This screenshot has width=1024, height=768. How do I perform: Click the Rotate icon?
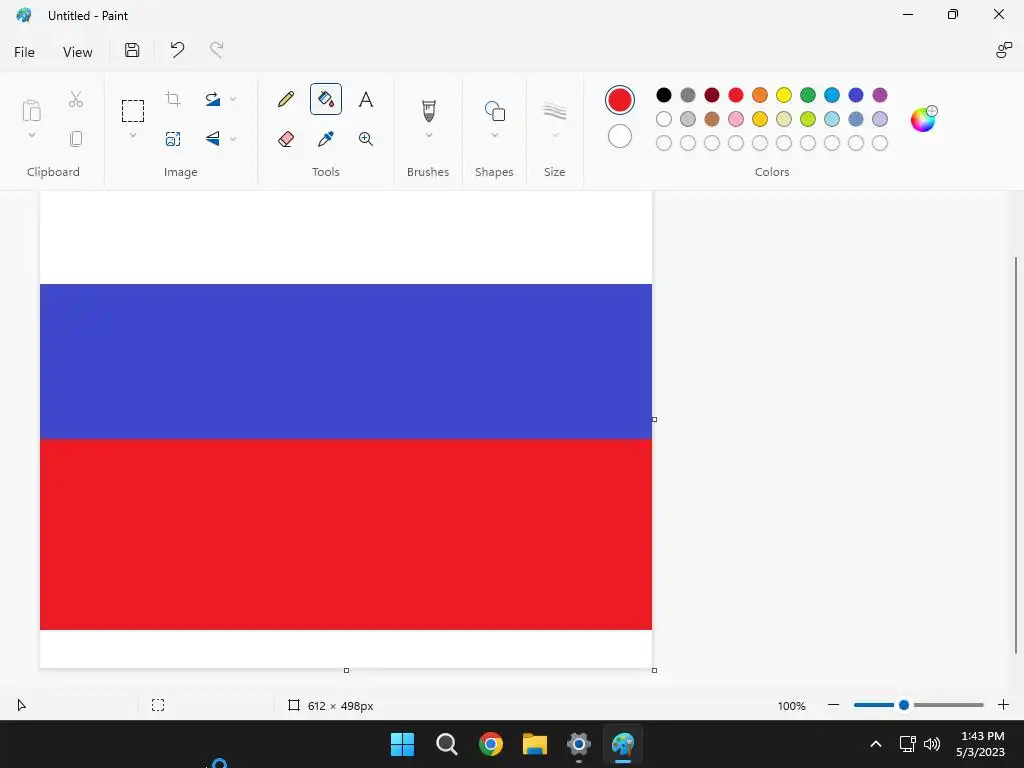[212, 99]
